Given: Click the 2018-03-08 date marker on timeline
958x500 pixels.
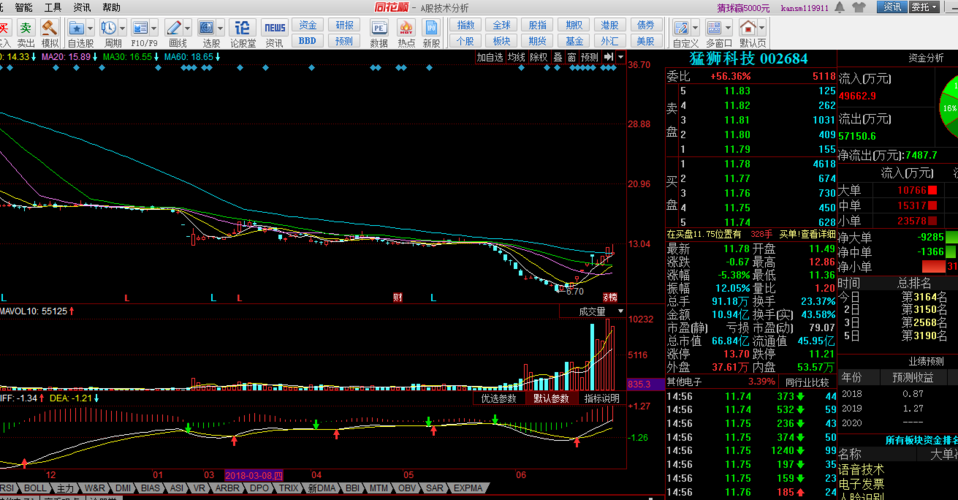Looking at the screenshot, I should coord(254,475).
